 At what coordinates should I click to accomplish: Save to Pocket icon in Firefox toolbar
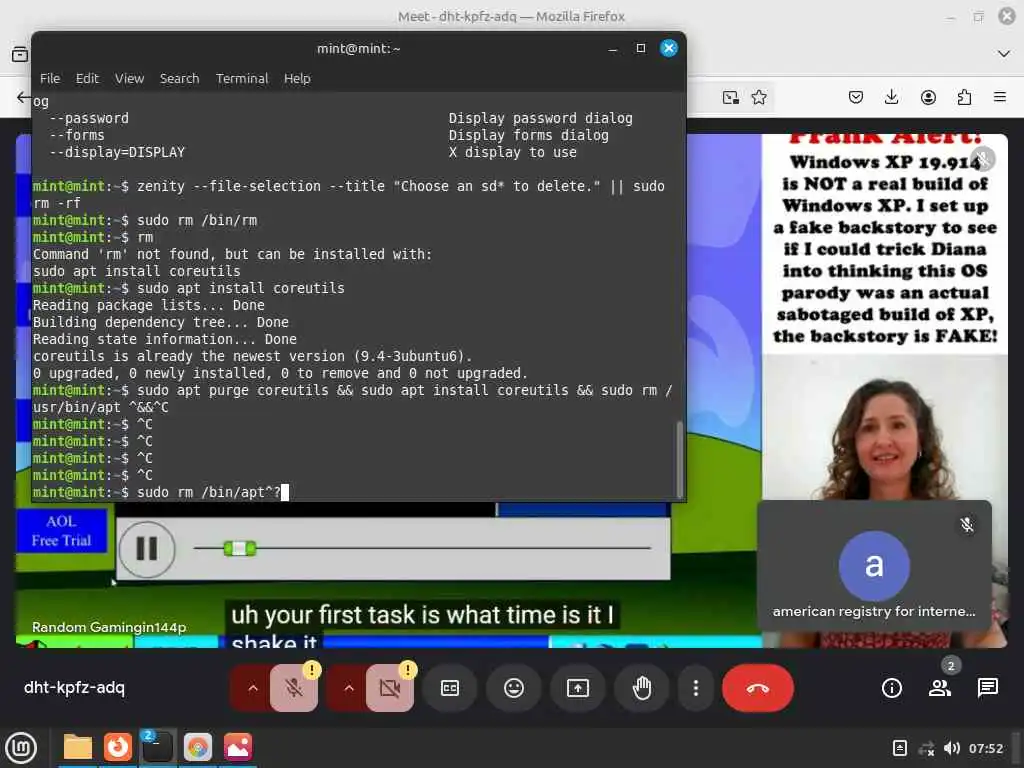[856, 97]
